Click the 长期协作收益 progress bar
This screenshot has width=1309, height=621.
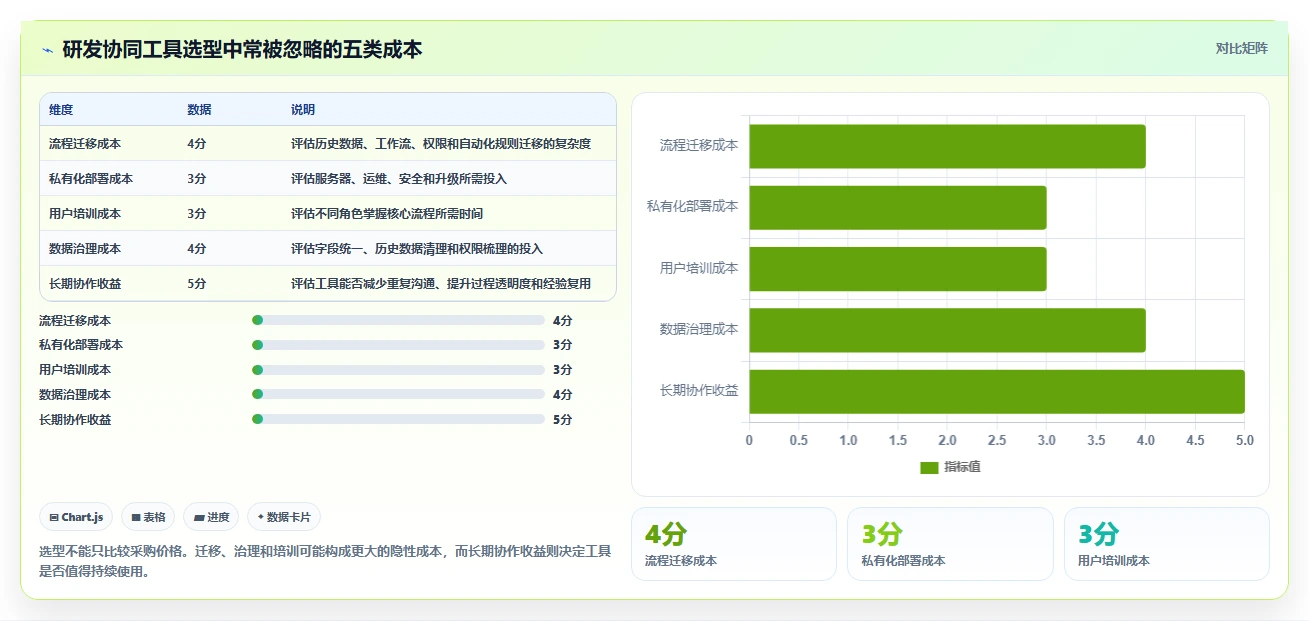pyautogui.click(x=398, y=419)
